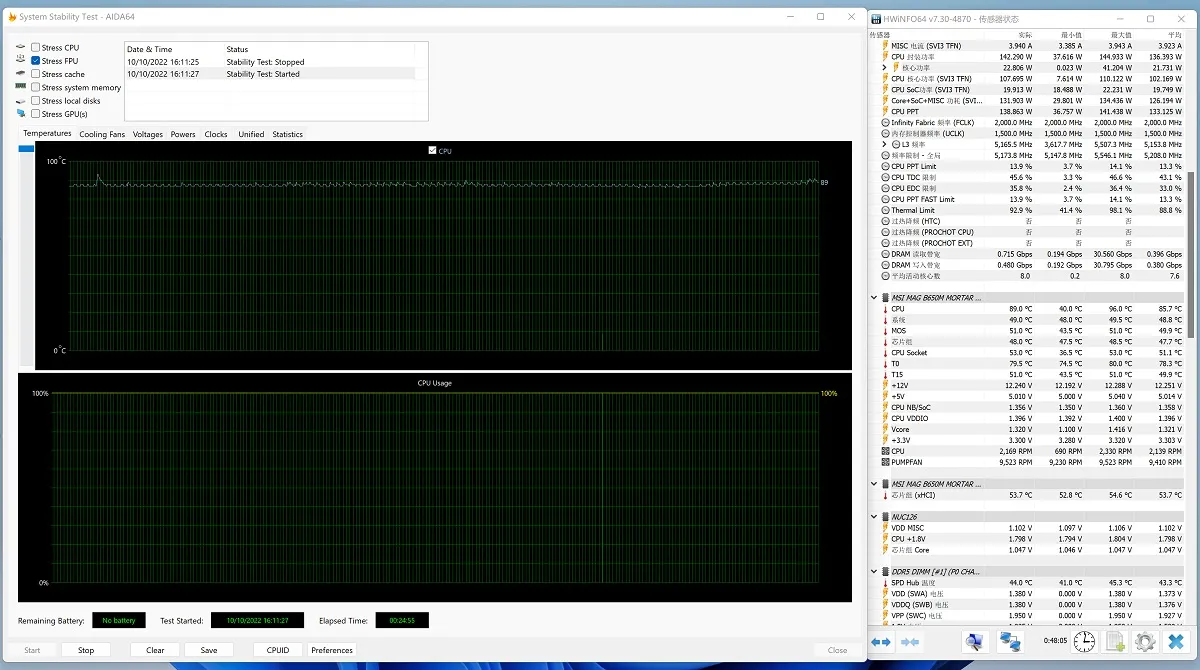Click the lightning icon next to Vcore

886,429
